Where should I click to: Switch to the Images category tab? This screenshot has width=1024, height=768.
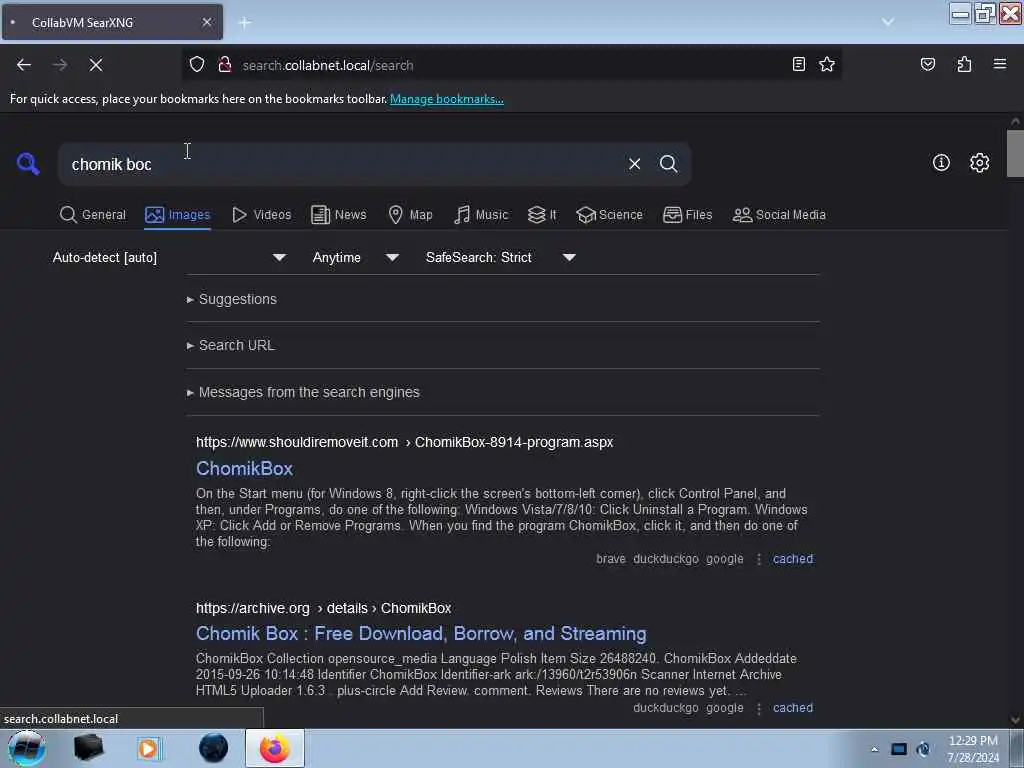[178, 215]
